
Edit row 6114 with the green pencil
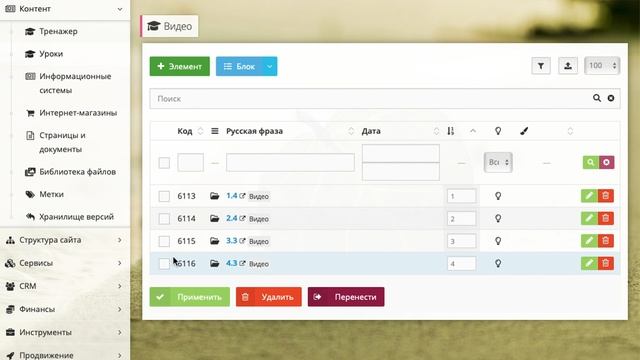(x=589, y=218)
